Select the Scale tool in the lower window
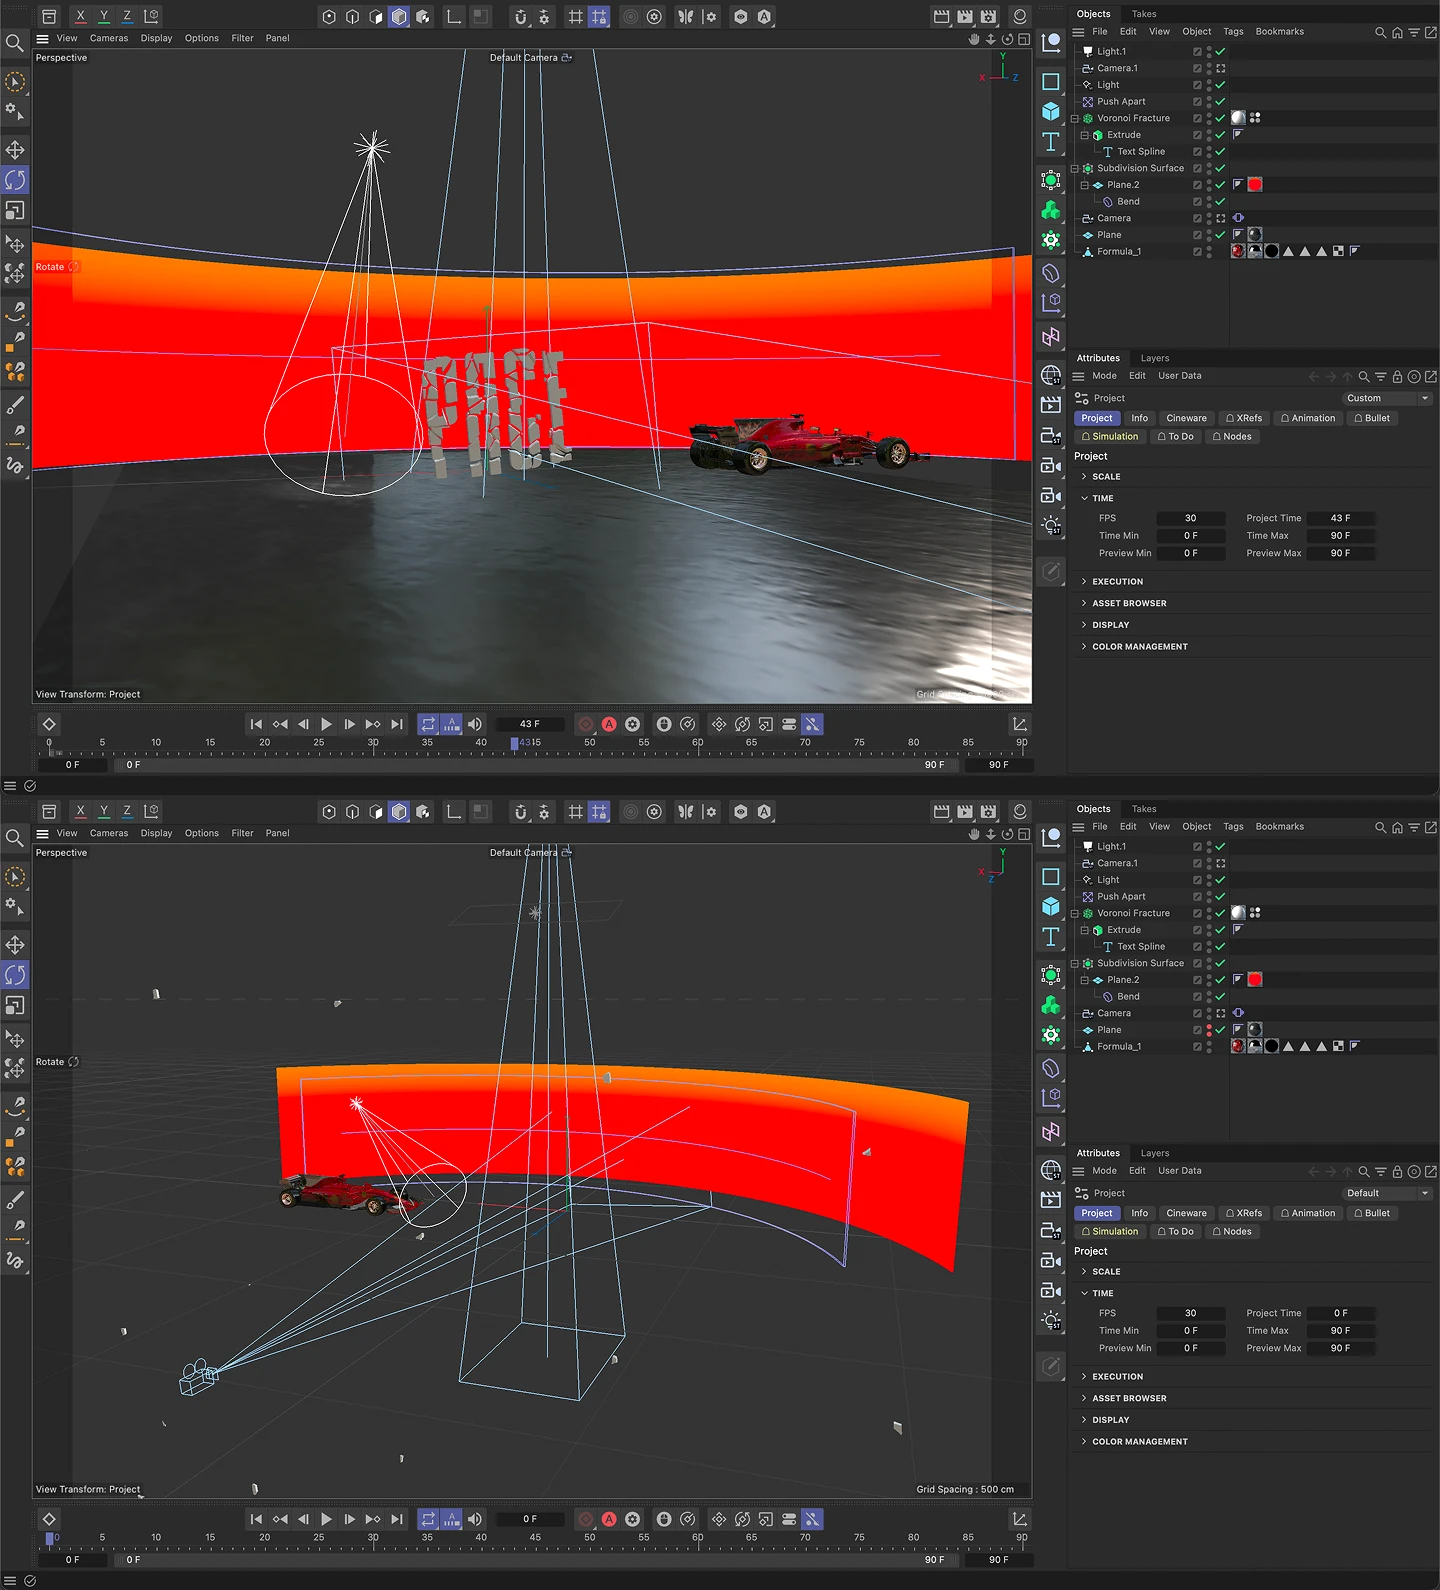The image size is (1440, 1590). coord(15,1006)
